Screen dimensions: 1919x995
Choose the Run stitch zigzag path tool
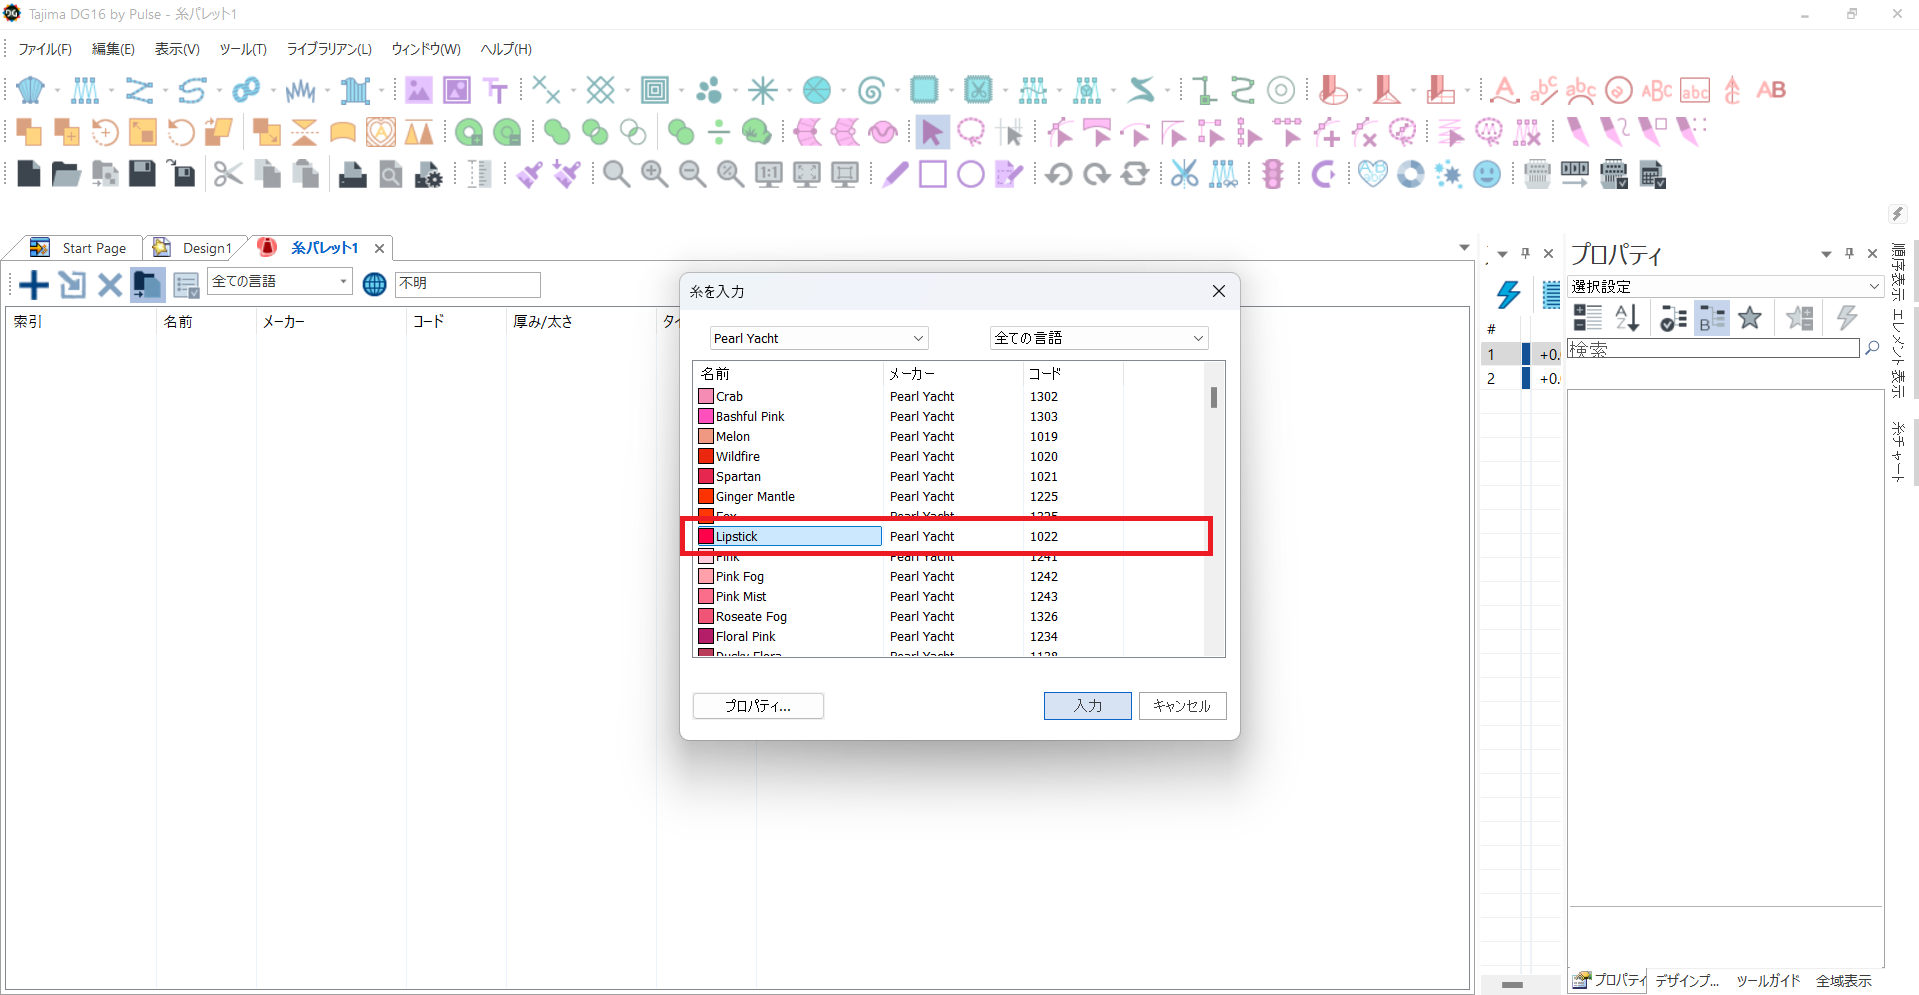tap(139, 90)
